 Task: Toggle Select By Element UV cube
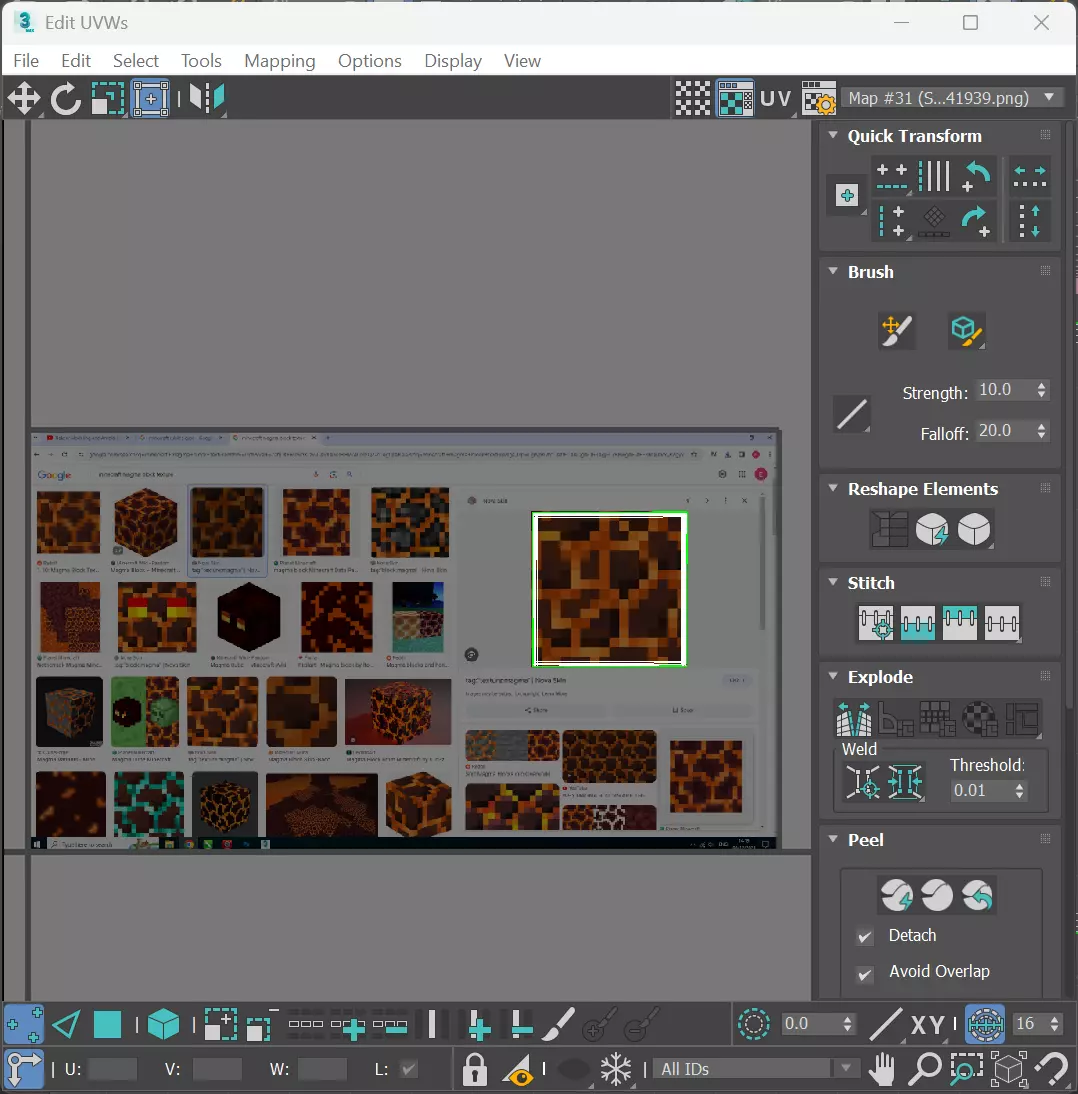coord(163,1024)
